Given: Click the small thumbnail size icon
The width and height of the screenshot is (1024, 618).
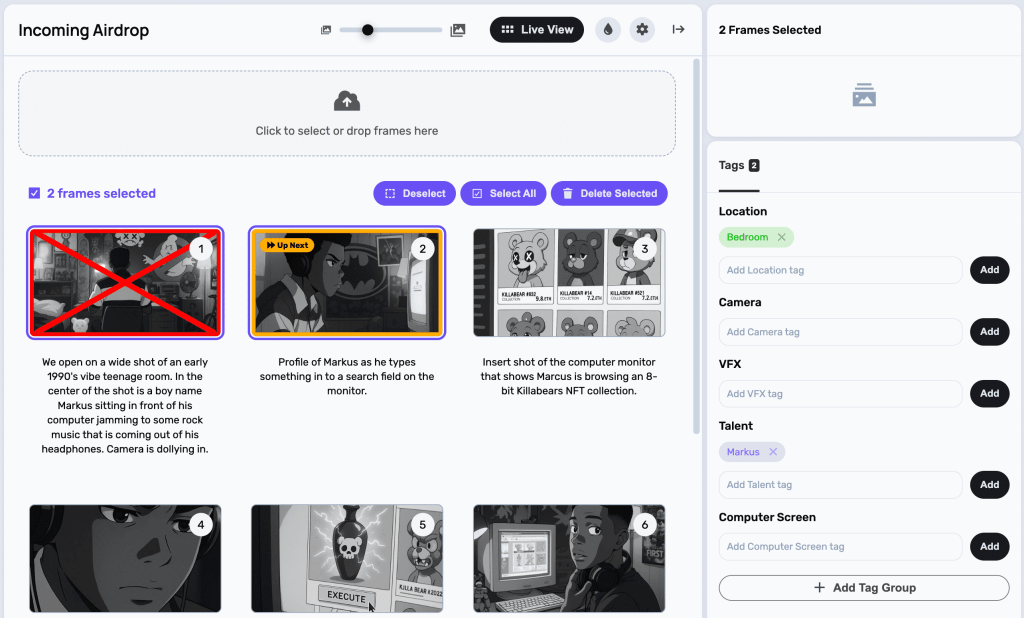Looking at the screenshot, I should pos(326,30).
